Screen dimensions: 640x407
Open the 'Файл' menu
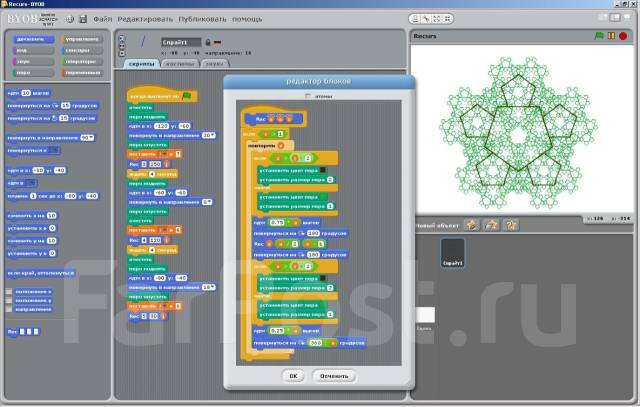[102, 18]
